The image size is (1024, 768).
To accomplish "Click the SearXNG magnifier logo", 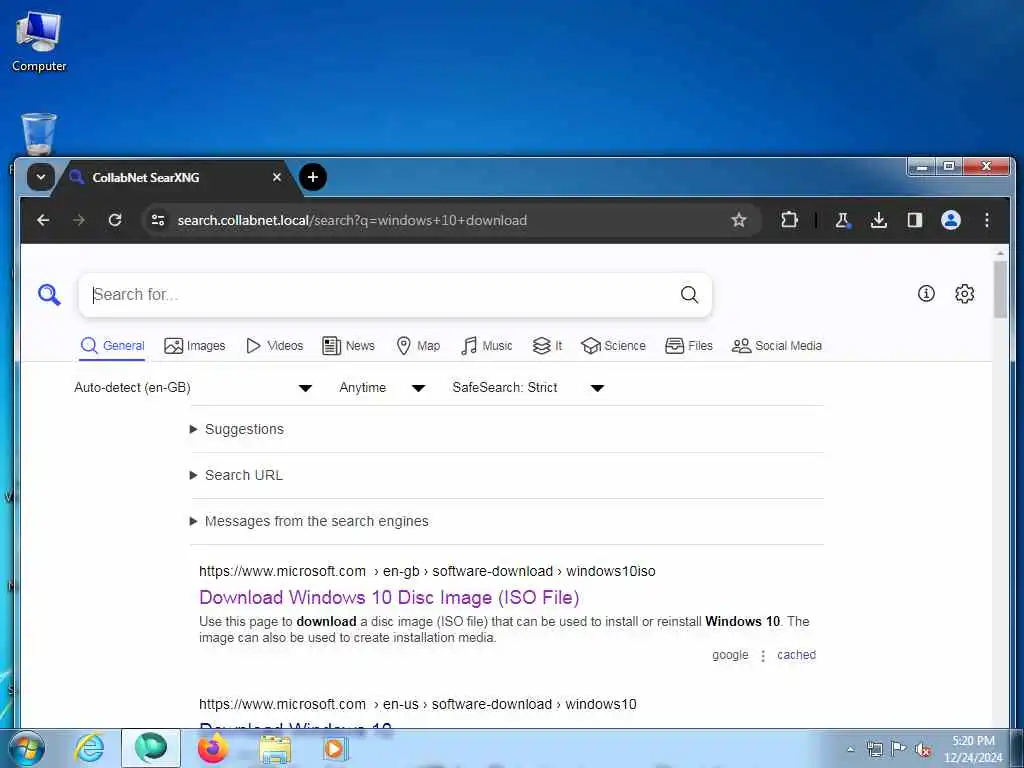I will coord(49,295).
